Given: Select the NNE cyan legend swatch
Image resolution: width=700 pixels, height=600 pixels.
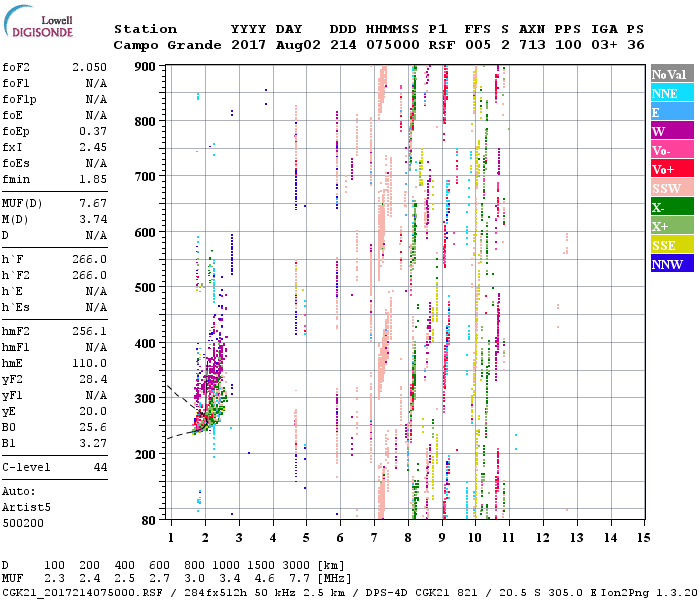Looking at the screenshot, I should (x=672, y=93).
